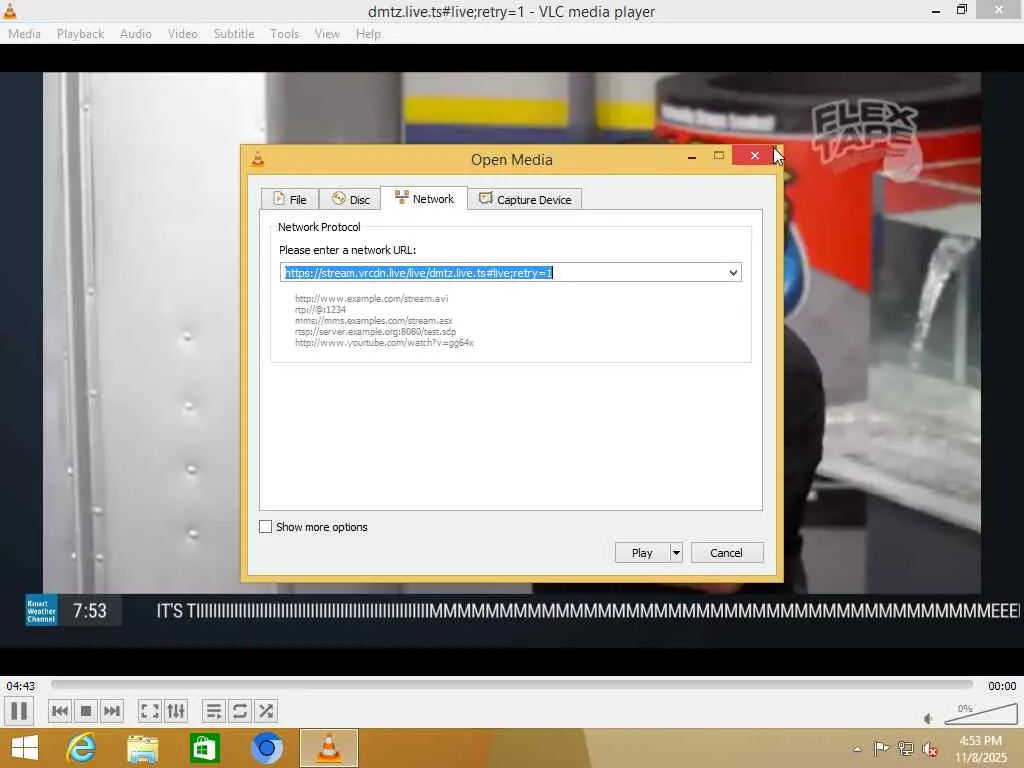Skip to previous media item
Viewport: 1024px width, 768px height.
(59, 711)
